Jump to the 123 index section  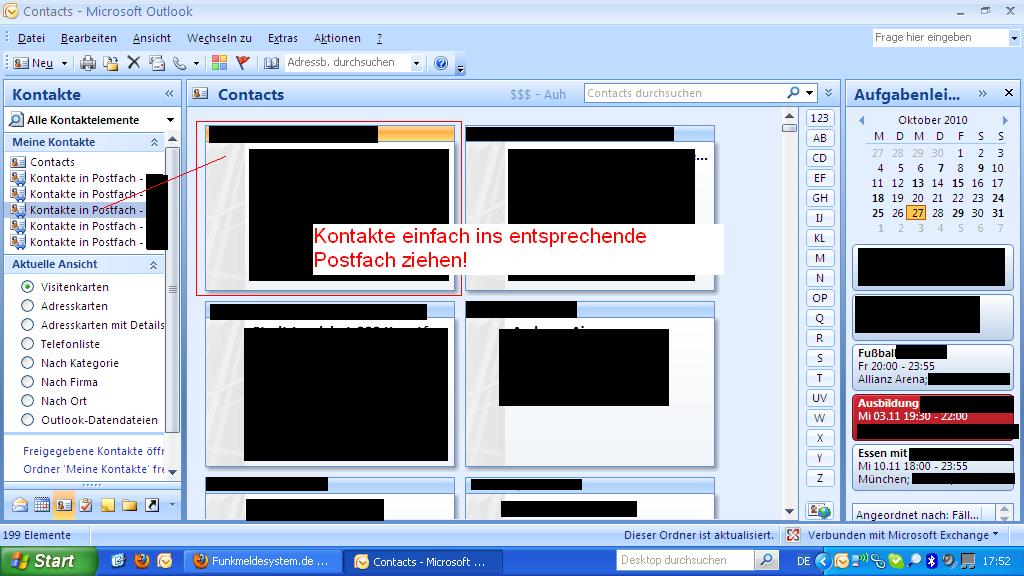[820, 118]
